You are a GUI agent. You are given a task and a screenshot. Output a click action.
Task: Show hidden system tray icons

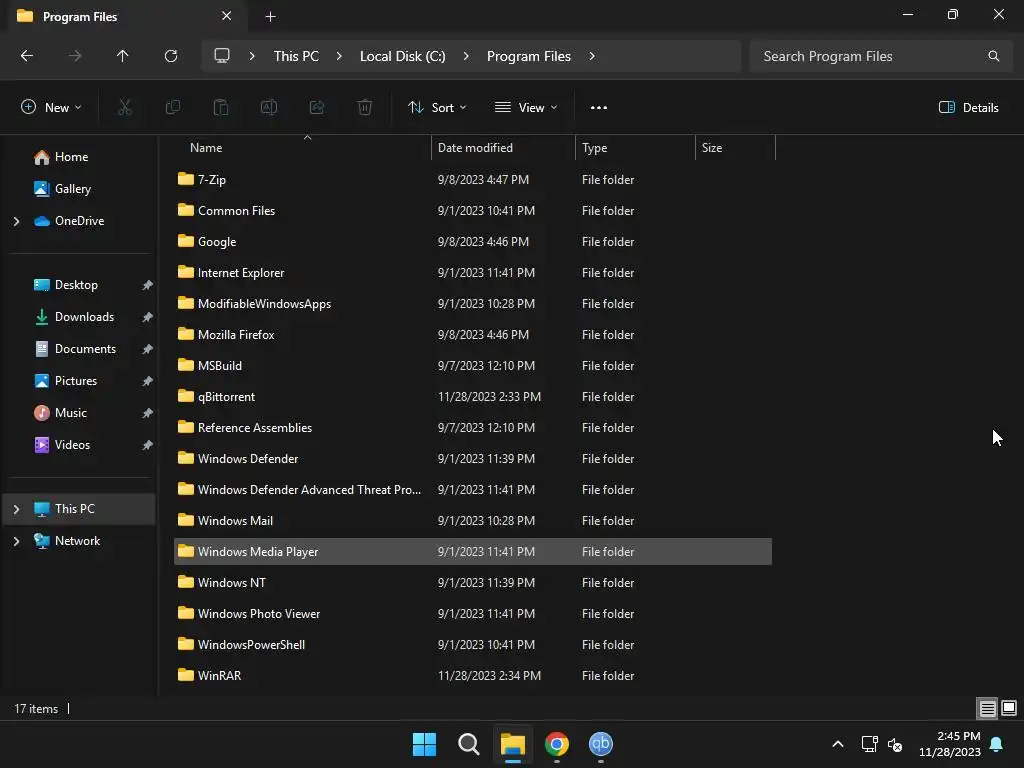[x=838, y=744]
